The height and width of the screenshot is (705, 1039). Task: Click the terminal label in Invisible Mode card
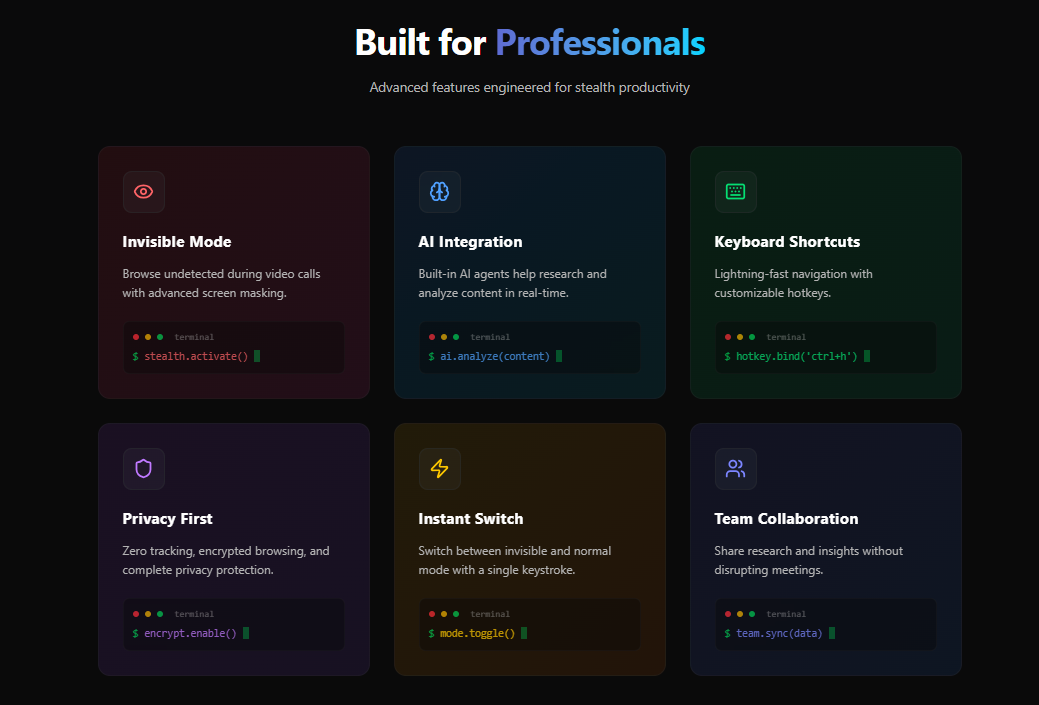click(x=194, y=337)
